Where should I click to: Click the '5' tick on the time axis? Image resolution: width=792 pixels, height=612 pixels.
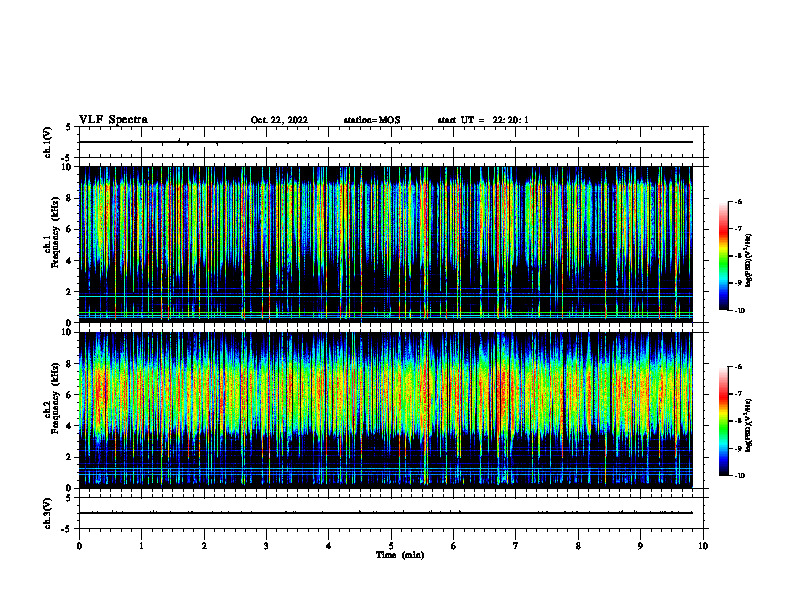click(391, 546)
